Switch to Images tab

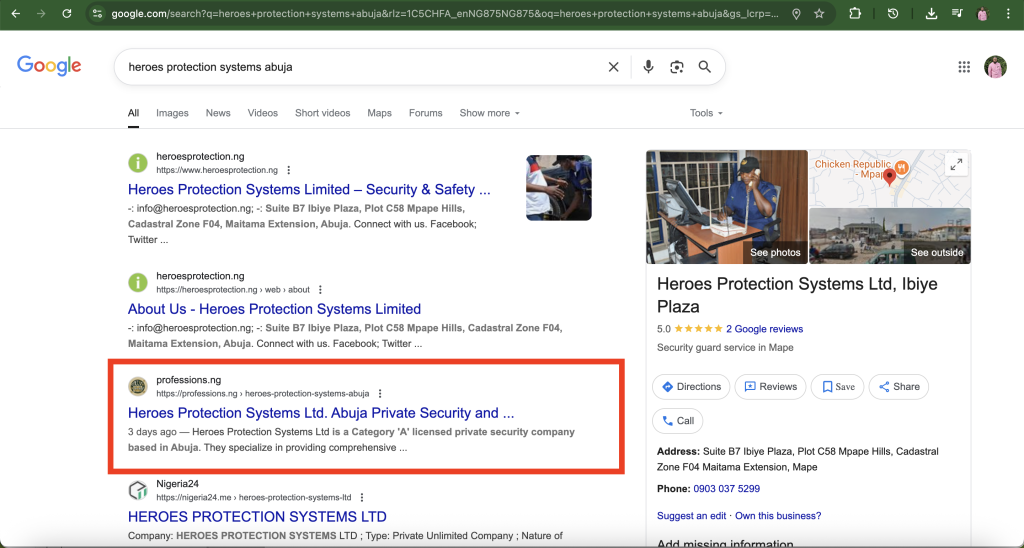point(172,113)
